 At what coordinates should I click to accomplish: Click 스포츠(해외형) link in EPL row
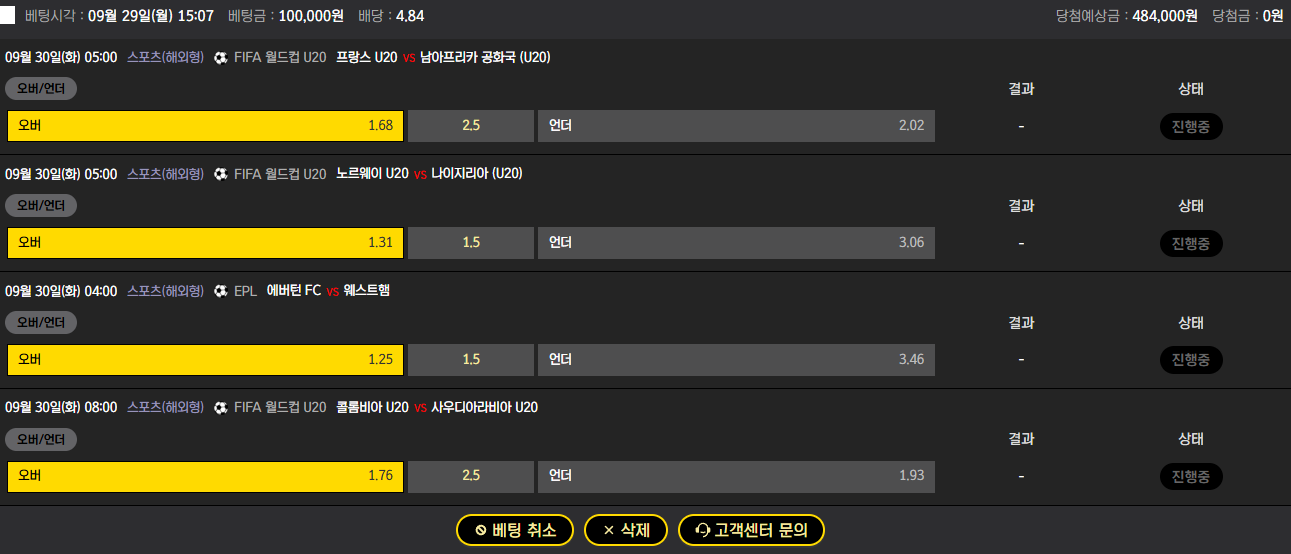(166, 291)
